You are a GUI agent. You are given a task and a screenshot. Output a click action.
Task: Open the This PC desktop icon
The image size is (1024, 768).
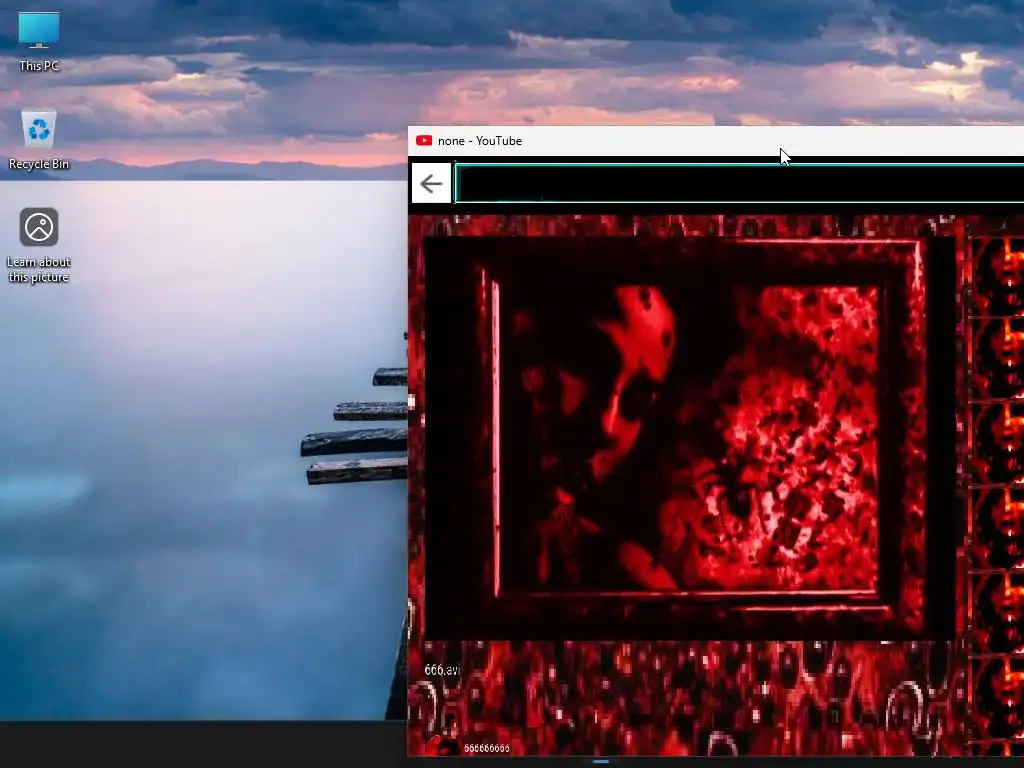click(39, 41)
